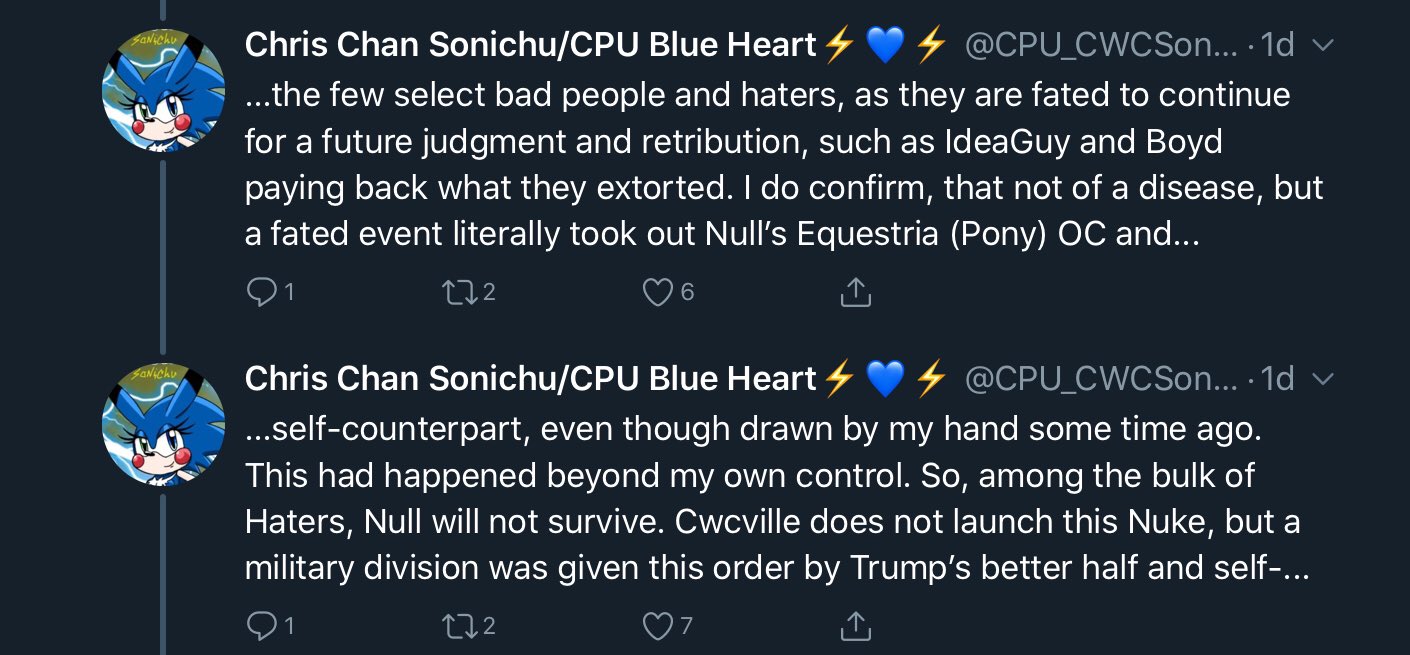Like the first tweet with 6 likes
Screen dimensions: 1410x655
(x=657, y=292)
